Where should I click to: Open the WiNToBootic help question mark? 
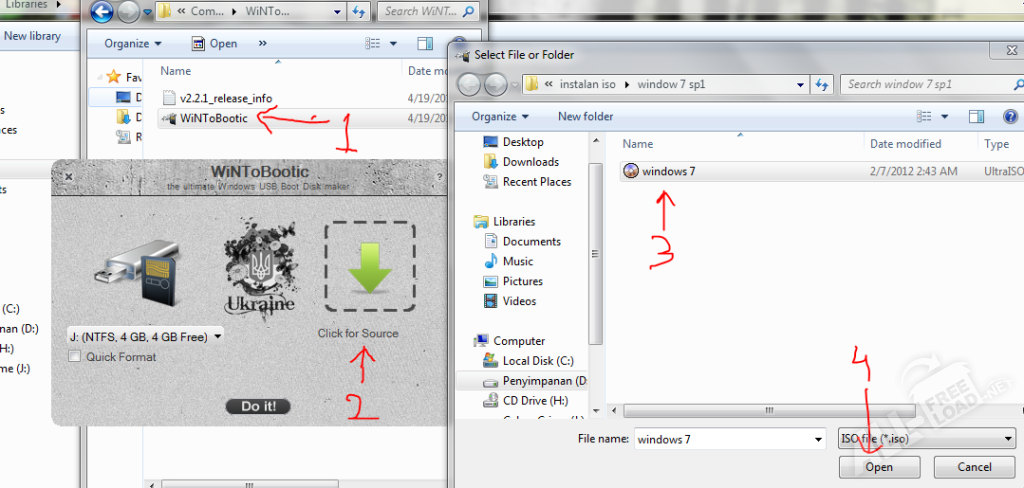pos(440,177)
